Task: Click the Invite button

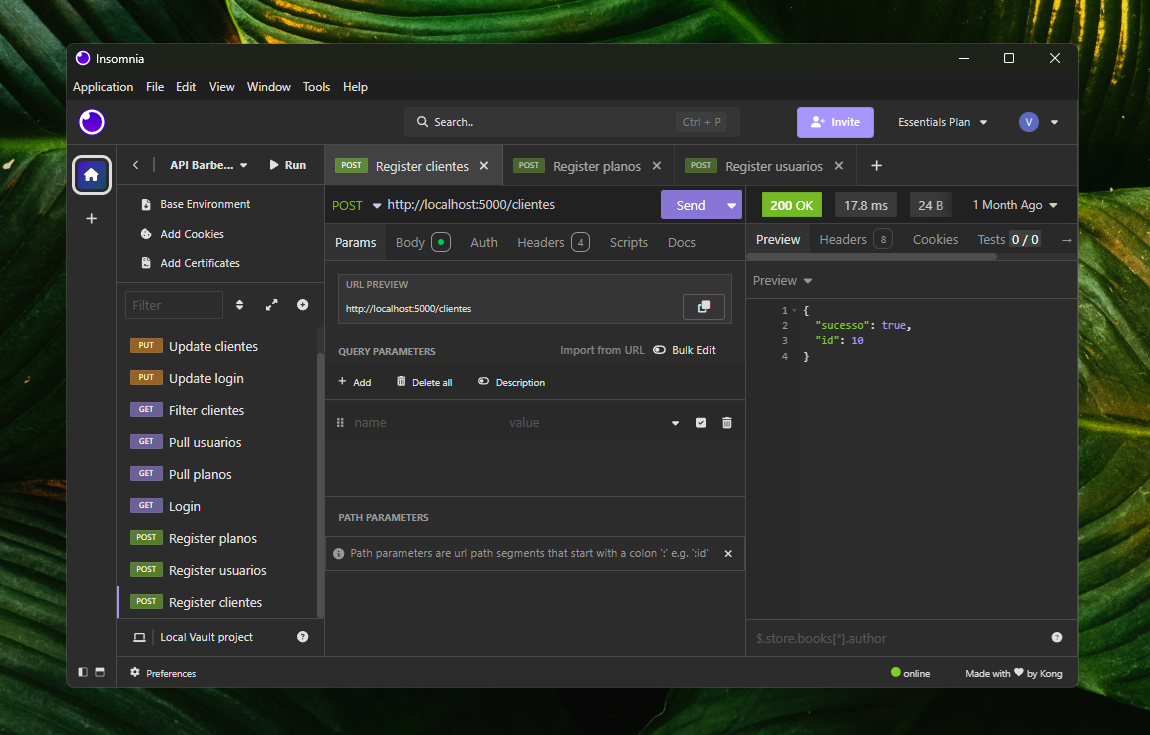Action: [835, 121]
